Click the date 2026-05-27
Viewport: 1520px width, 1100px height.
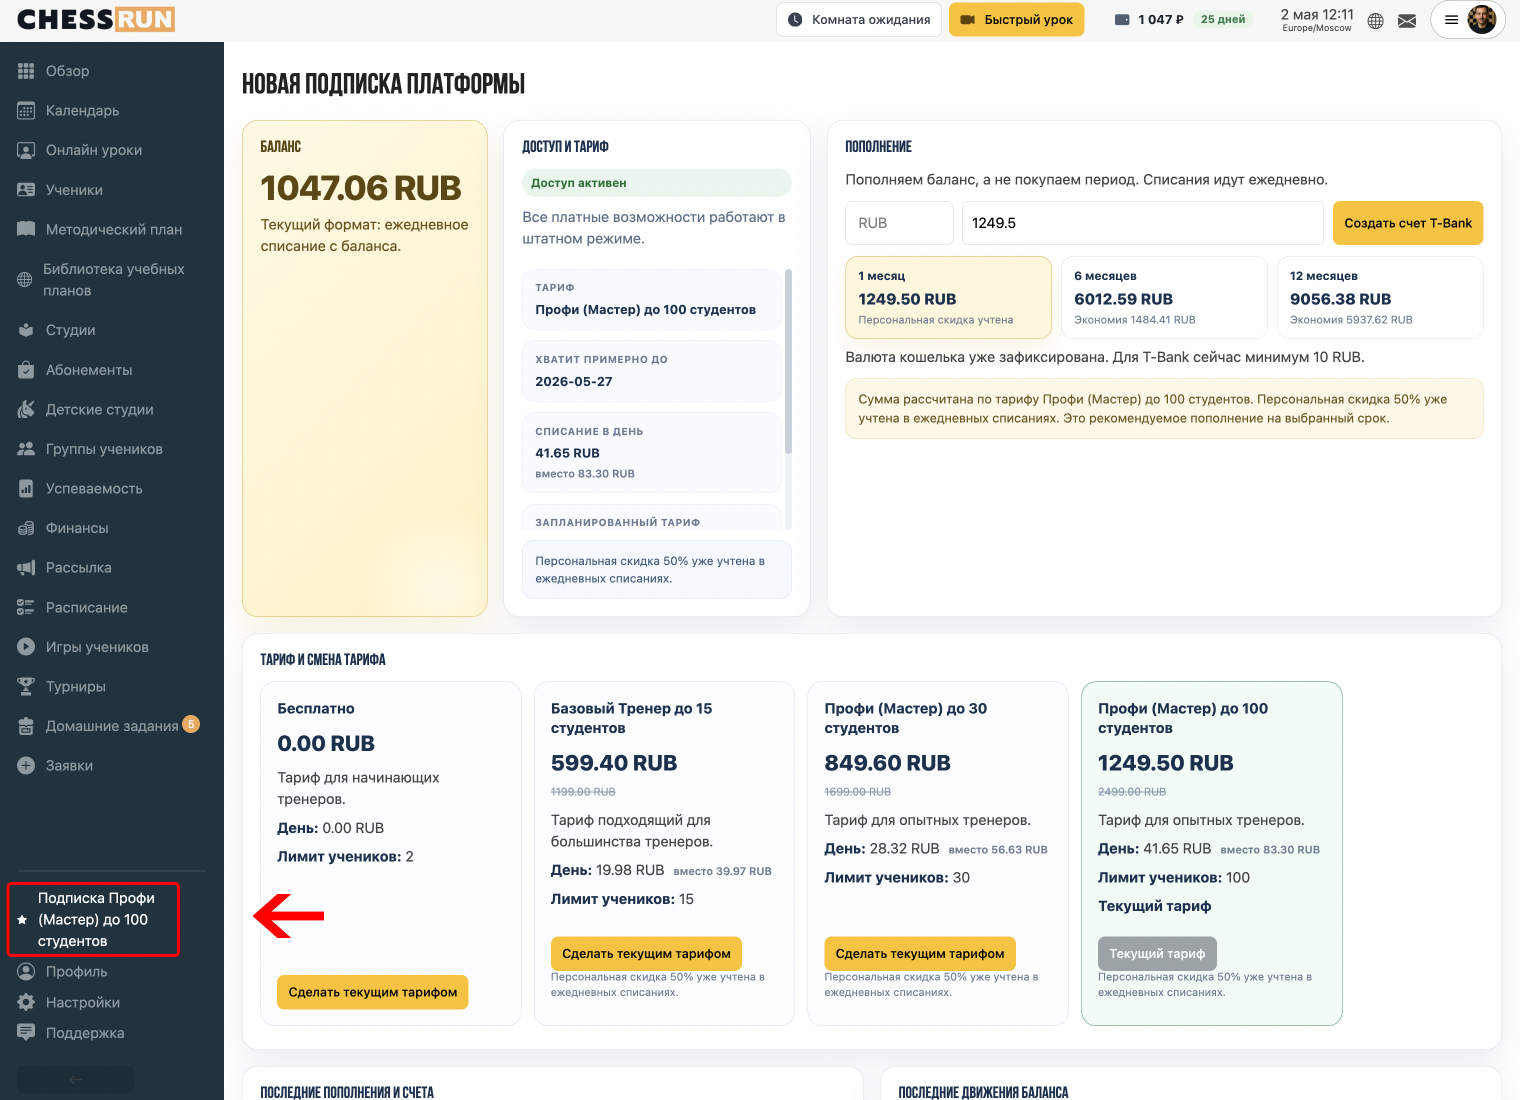point(574,382)
